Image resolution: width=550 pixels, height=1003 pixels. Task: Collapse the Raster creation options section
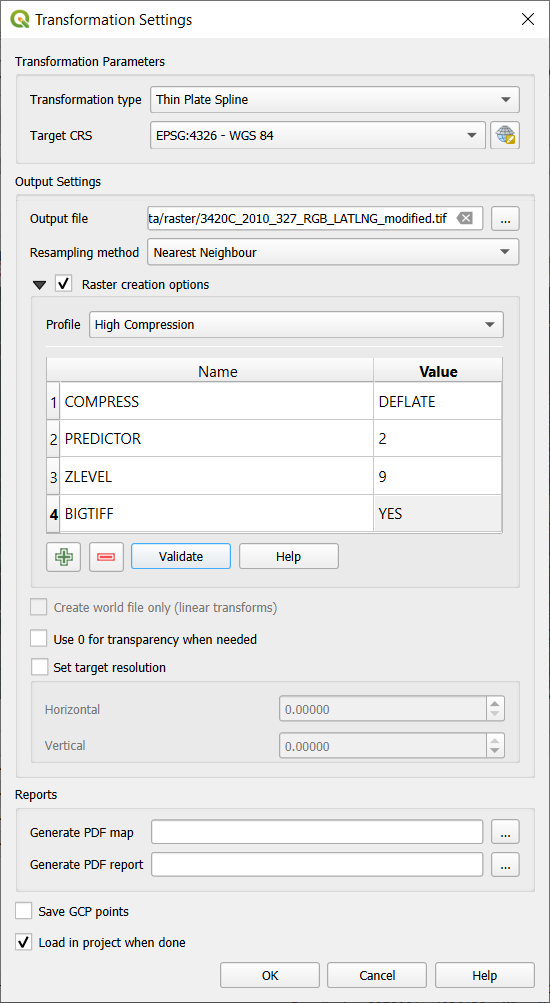pos(40,285)
